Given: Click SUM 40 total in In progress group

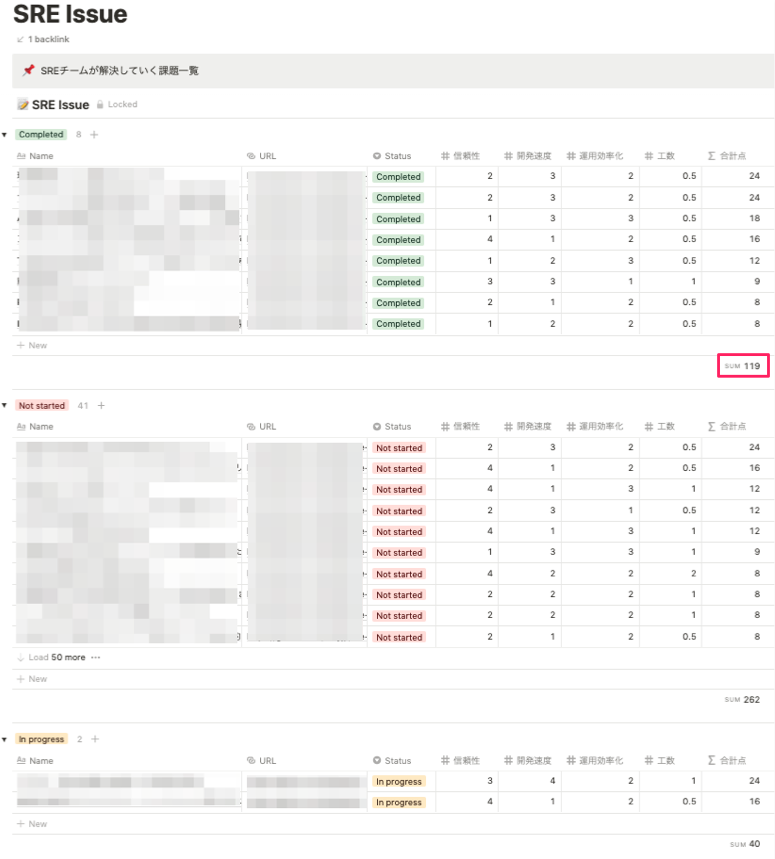Looking at the screenshot, I should pos(745,844).
